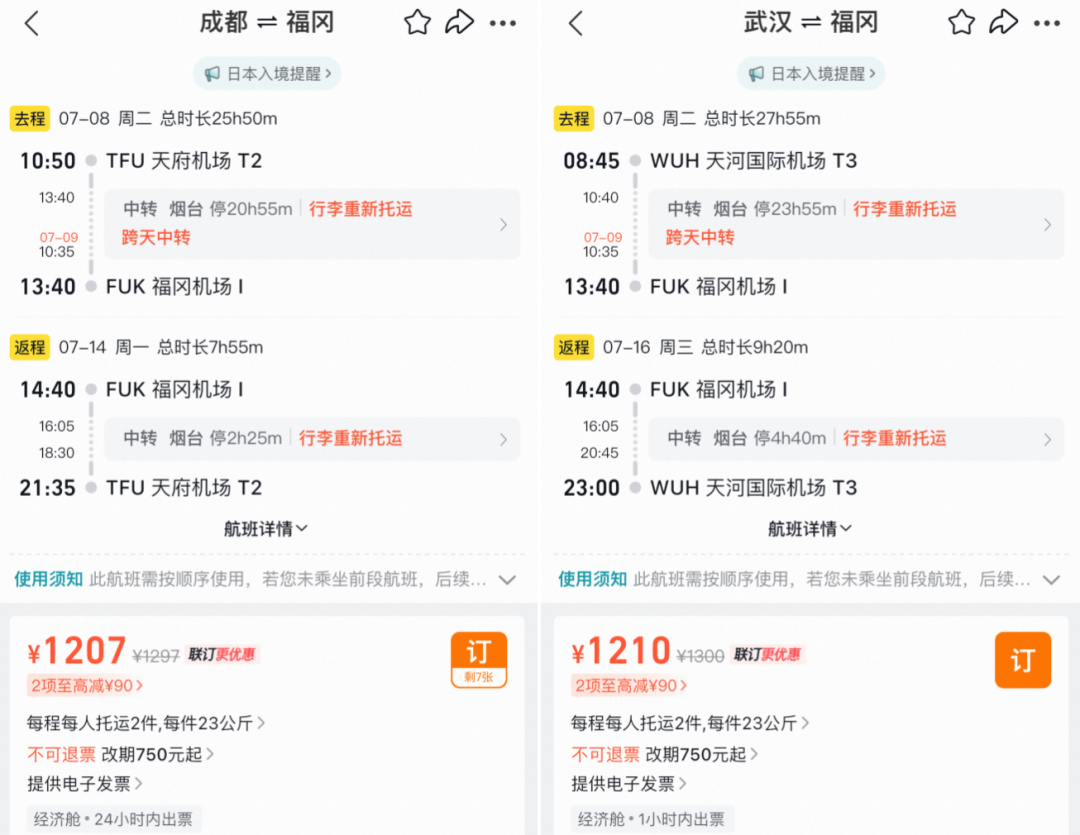This screenshot has width=1080, height=835.
Task: Tap the favorite star for 成都⇌福冈 itinerary
Action: 416,22
